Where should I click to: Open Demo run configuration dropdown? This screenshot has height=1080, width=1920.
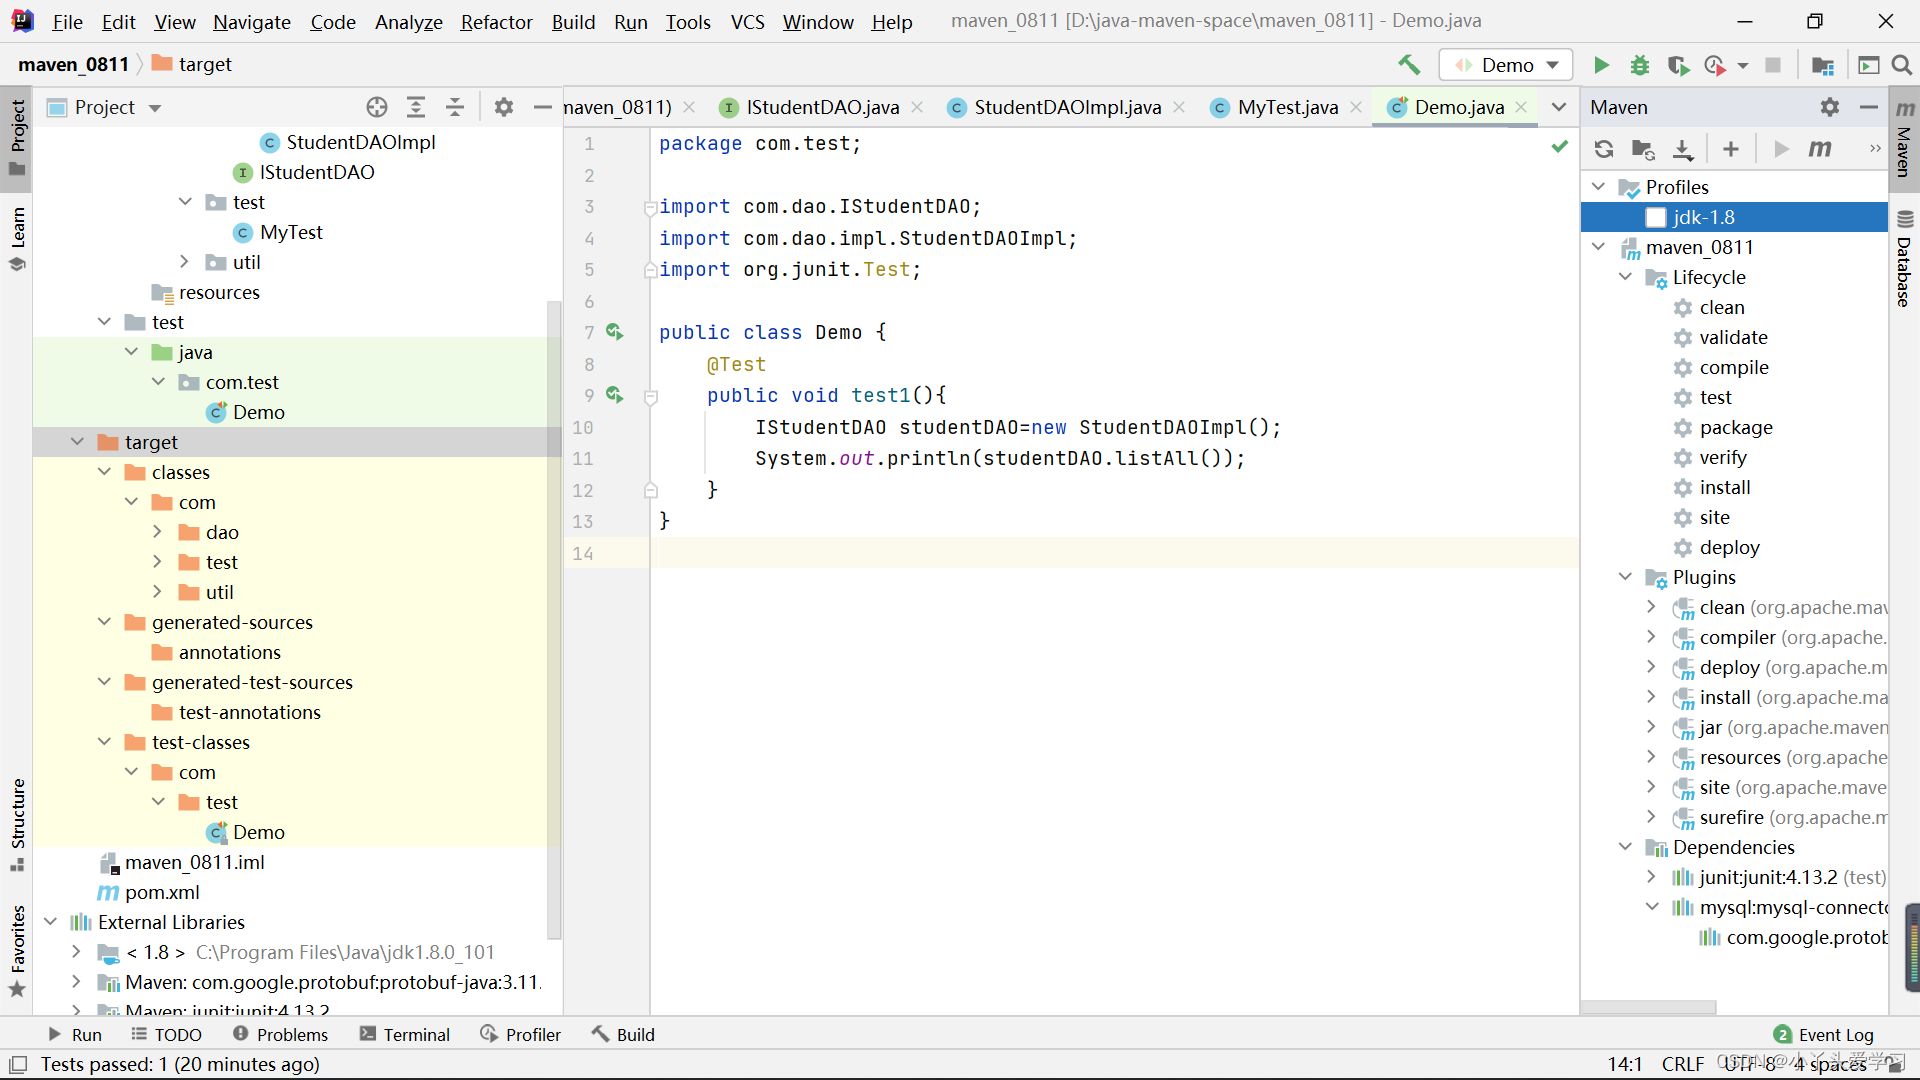click(1506, 65)
